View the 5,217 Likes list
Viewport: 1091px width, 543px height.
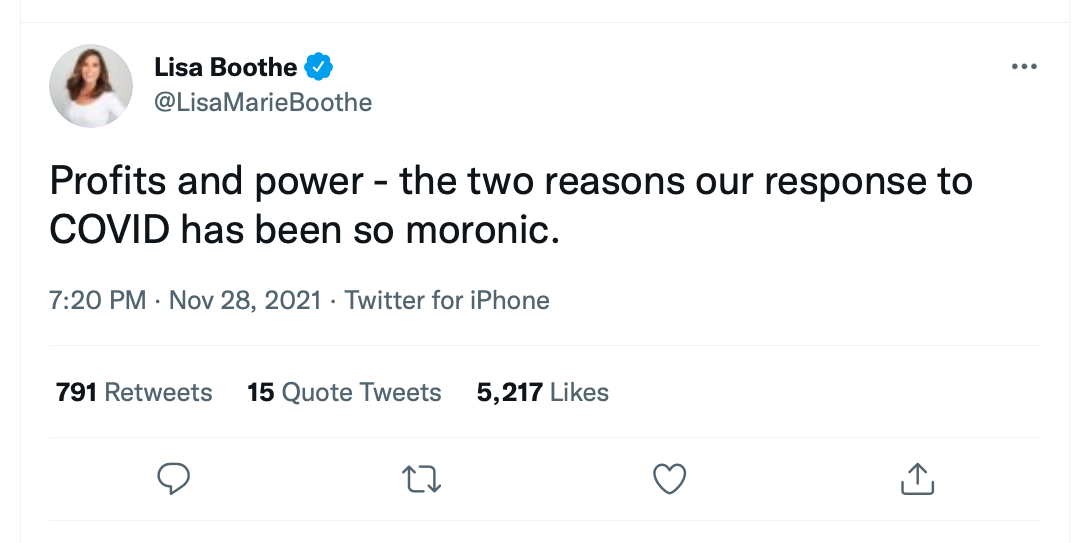(x=542, y=392)
